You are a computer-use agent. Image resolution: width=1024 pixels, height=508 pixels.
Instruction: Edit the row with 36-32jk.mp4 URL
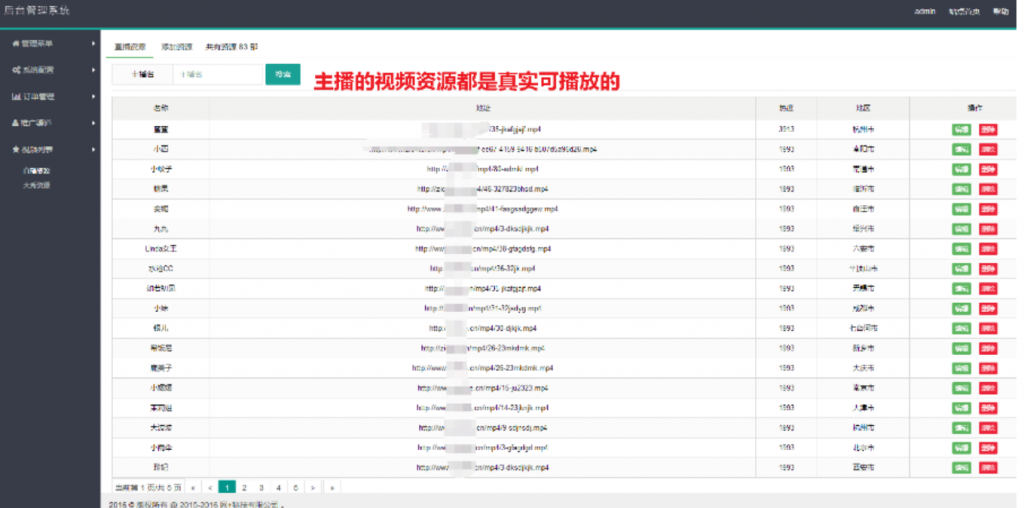tap(961, 269)
